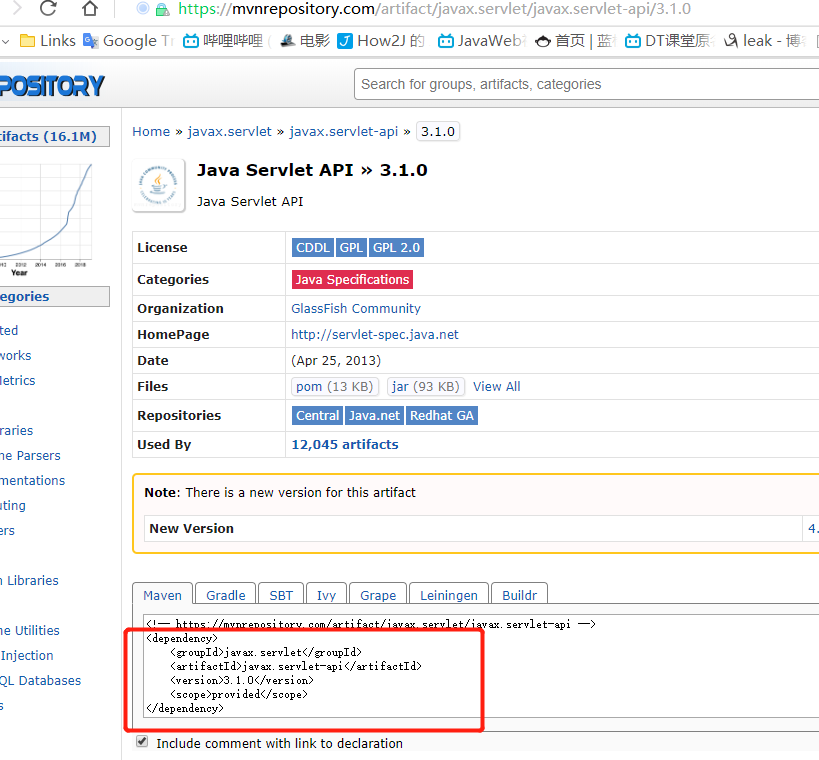Viewport: 819px width, 760px height.
Task: Go to the browser home page icon
Action: coord(90,8)
